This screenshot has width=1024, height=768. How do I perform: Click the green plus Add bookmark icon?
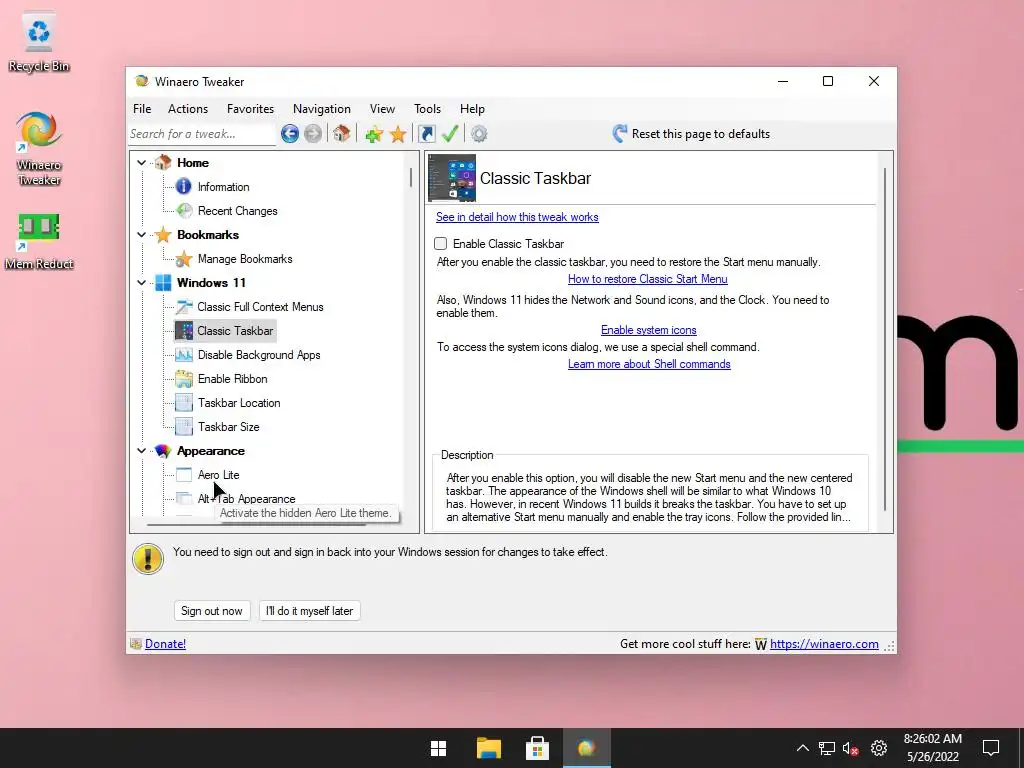tap(374, 135)
